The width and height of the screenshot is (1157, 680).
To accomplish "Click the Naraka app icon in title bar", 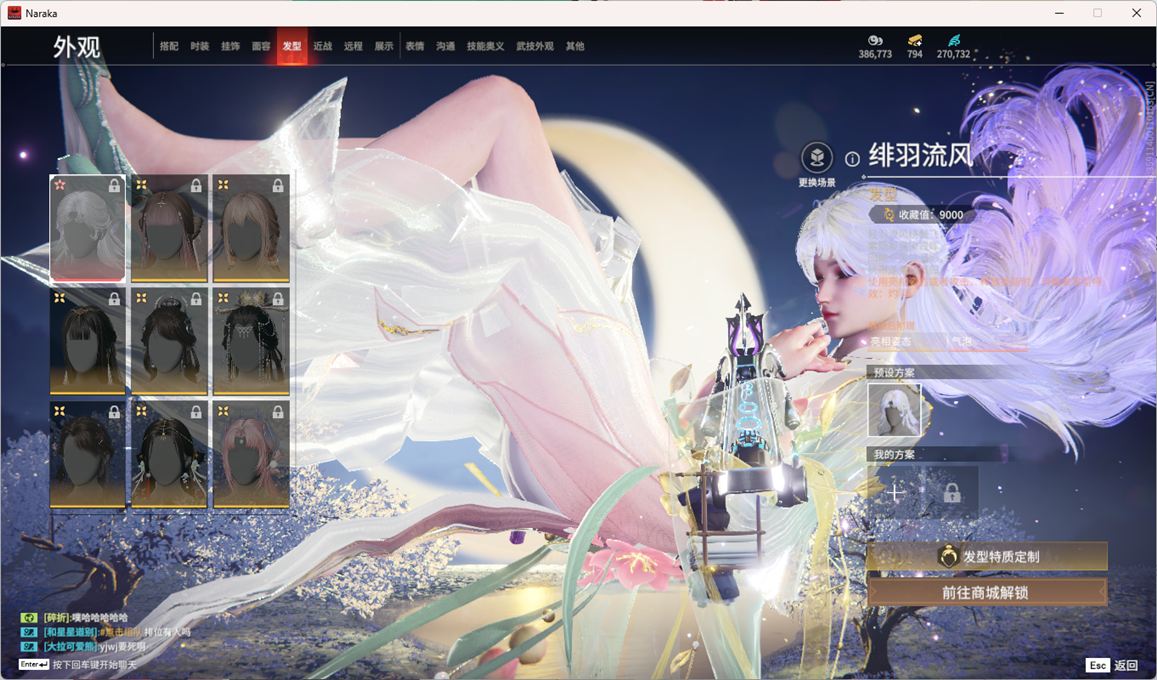I will tap(14, 13).
